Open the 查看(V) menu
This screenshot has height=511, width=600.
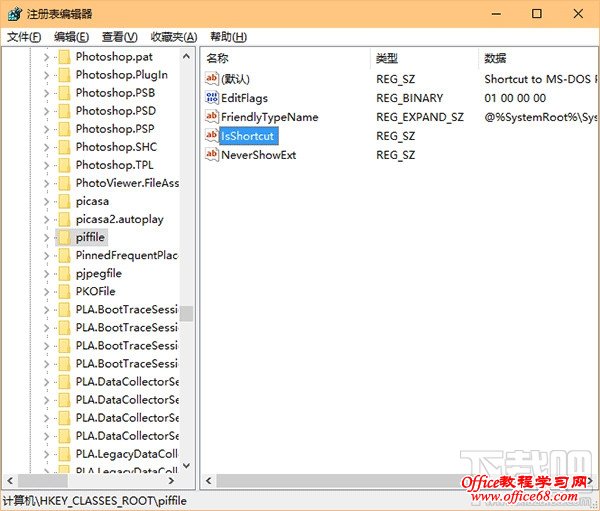pos(119,37)
